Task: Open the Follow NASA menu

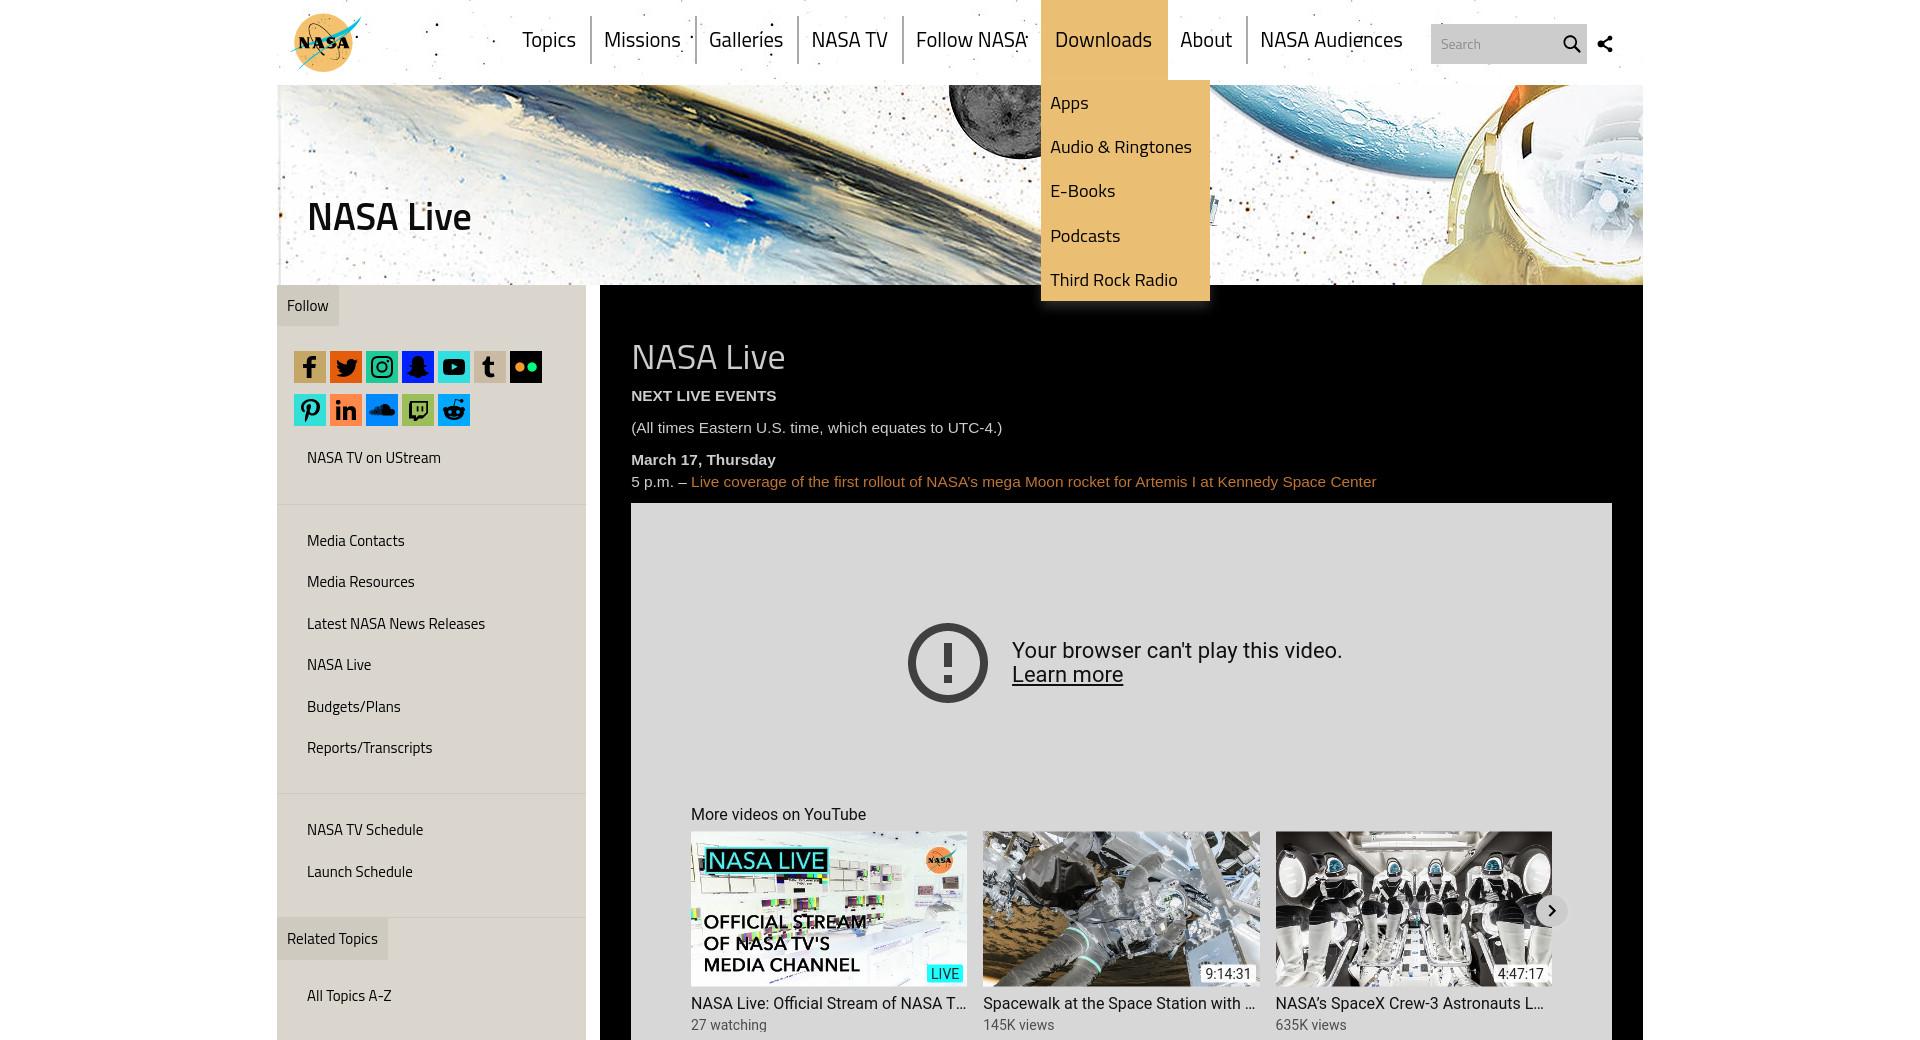Action: point(971,40)
